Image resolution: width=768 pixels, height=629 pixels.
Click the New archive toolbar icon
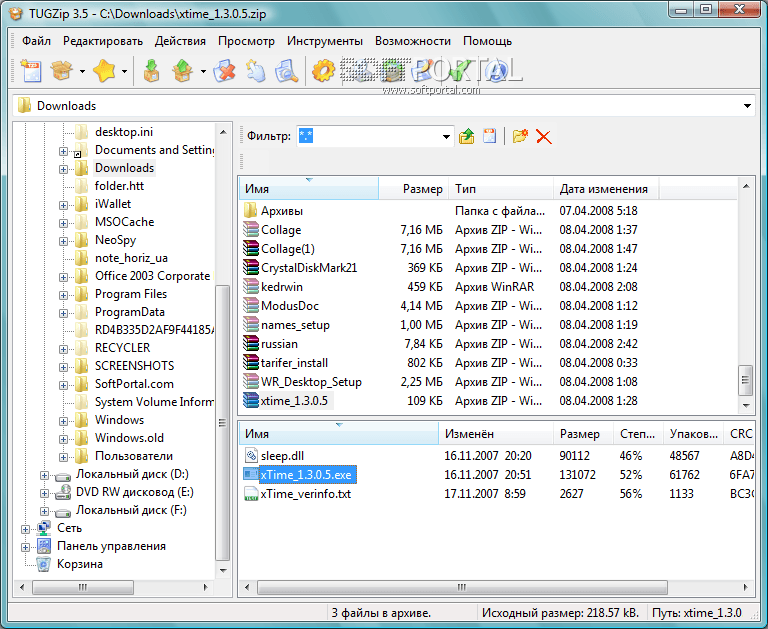point(31,71)
